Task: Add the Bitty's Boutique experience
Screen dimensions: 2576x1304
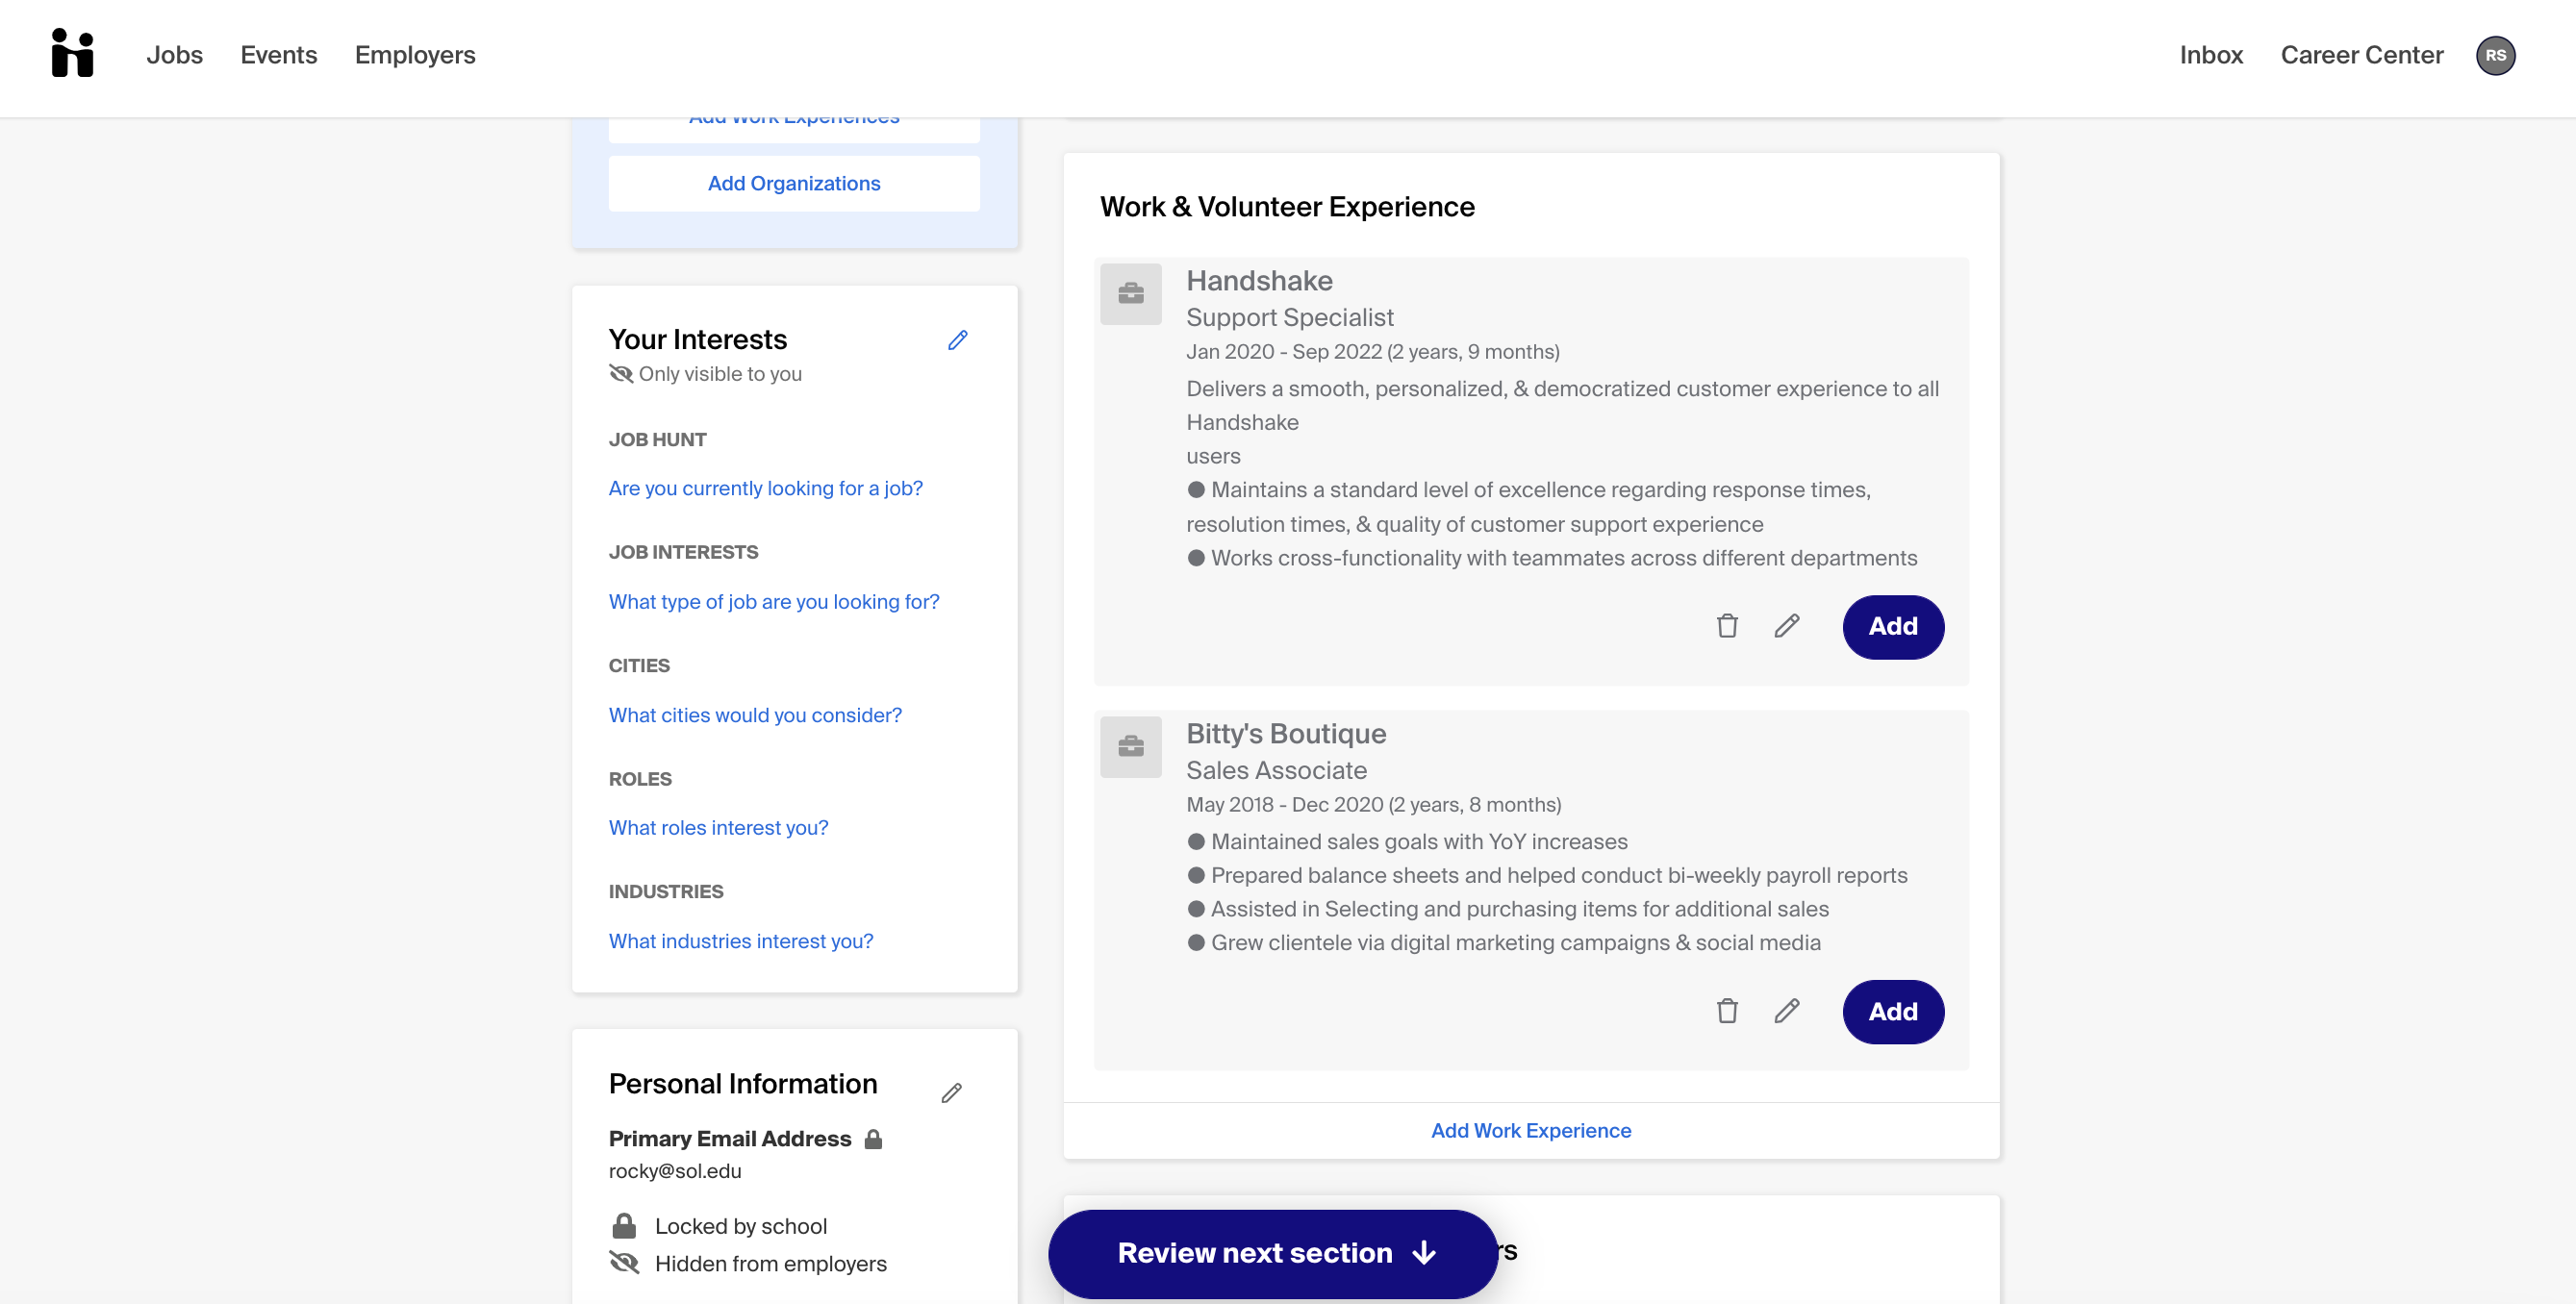Action: click(x=1893, y=1011)
